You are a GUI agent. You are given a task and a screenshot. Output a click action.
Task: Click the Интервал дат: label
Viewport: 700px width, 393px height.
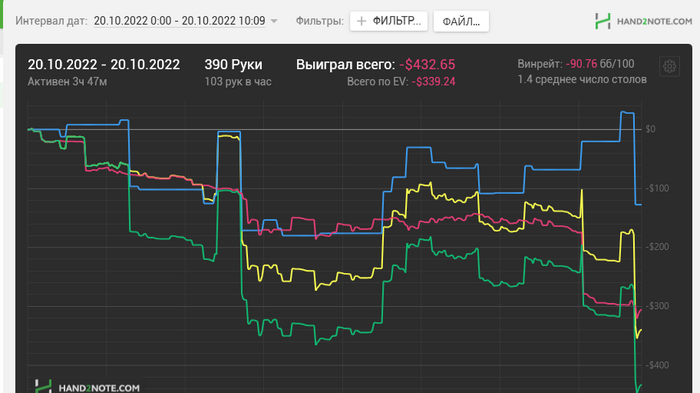click(51, 21)
